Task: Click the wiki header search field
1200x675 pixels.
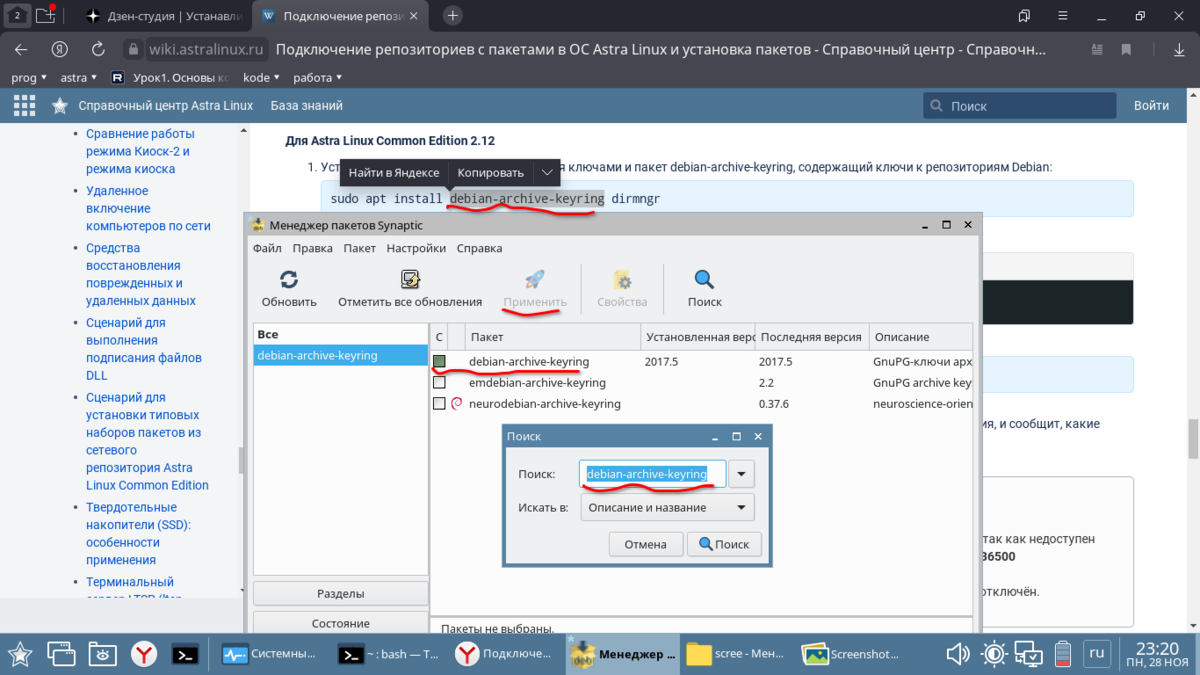Action: click(x=1019, y=105)
